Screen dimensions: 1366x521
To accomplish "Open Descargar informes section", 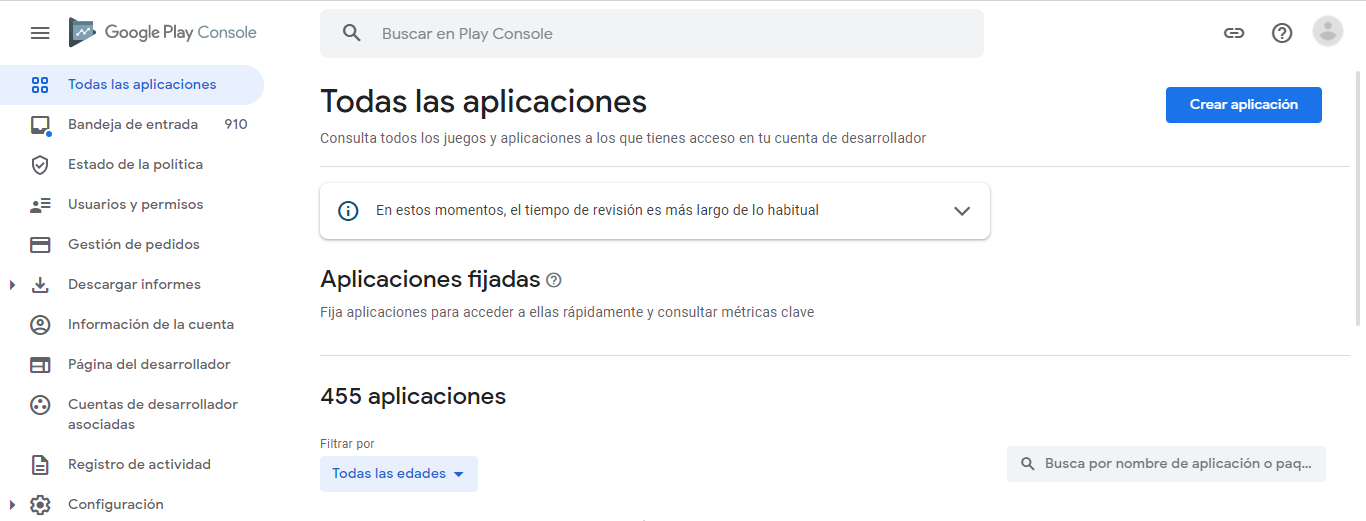I will (x=132, y=285).
